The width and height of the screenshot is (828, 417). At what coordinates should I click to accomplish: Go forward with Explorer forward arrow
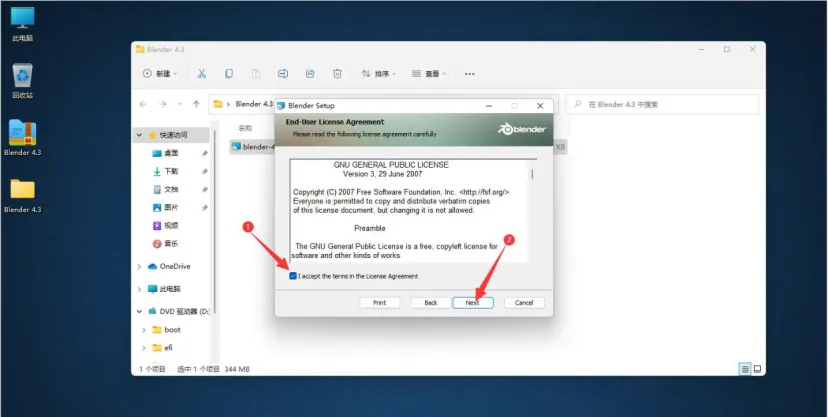tap(163, 105)
